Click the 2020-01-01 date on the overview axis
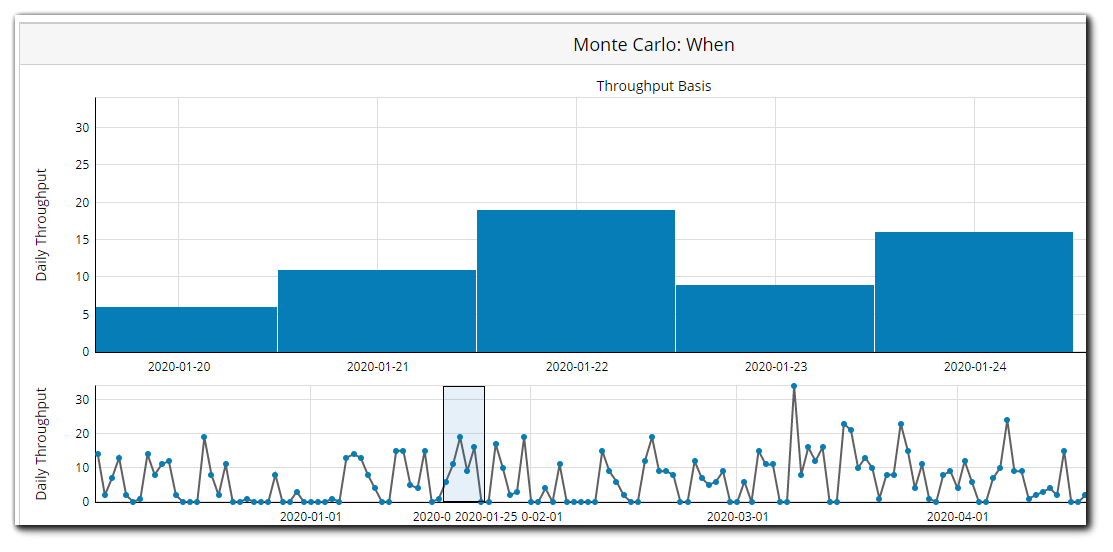Viewport: 1113px width, 552px height. coord(310,517)
